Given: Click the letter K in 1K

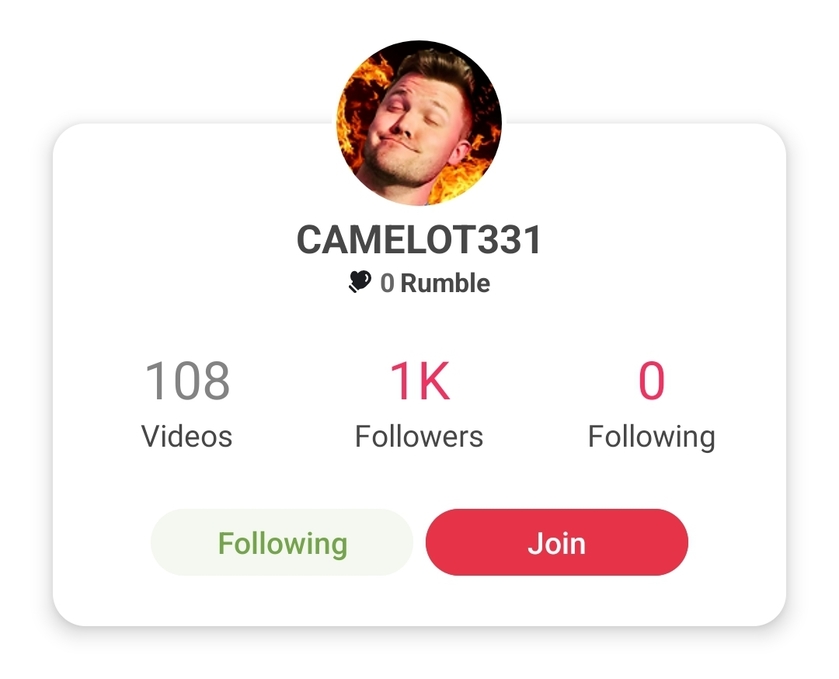Looking at the screenshot, I should pyautogui.click(x=431, y=380).
